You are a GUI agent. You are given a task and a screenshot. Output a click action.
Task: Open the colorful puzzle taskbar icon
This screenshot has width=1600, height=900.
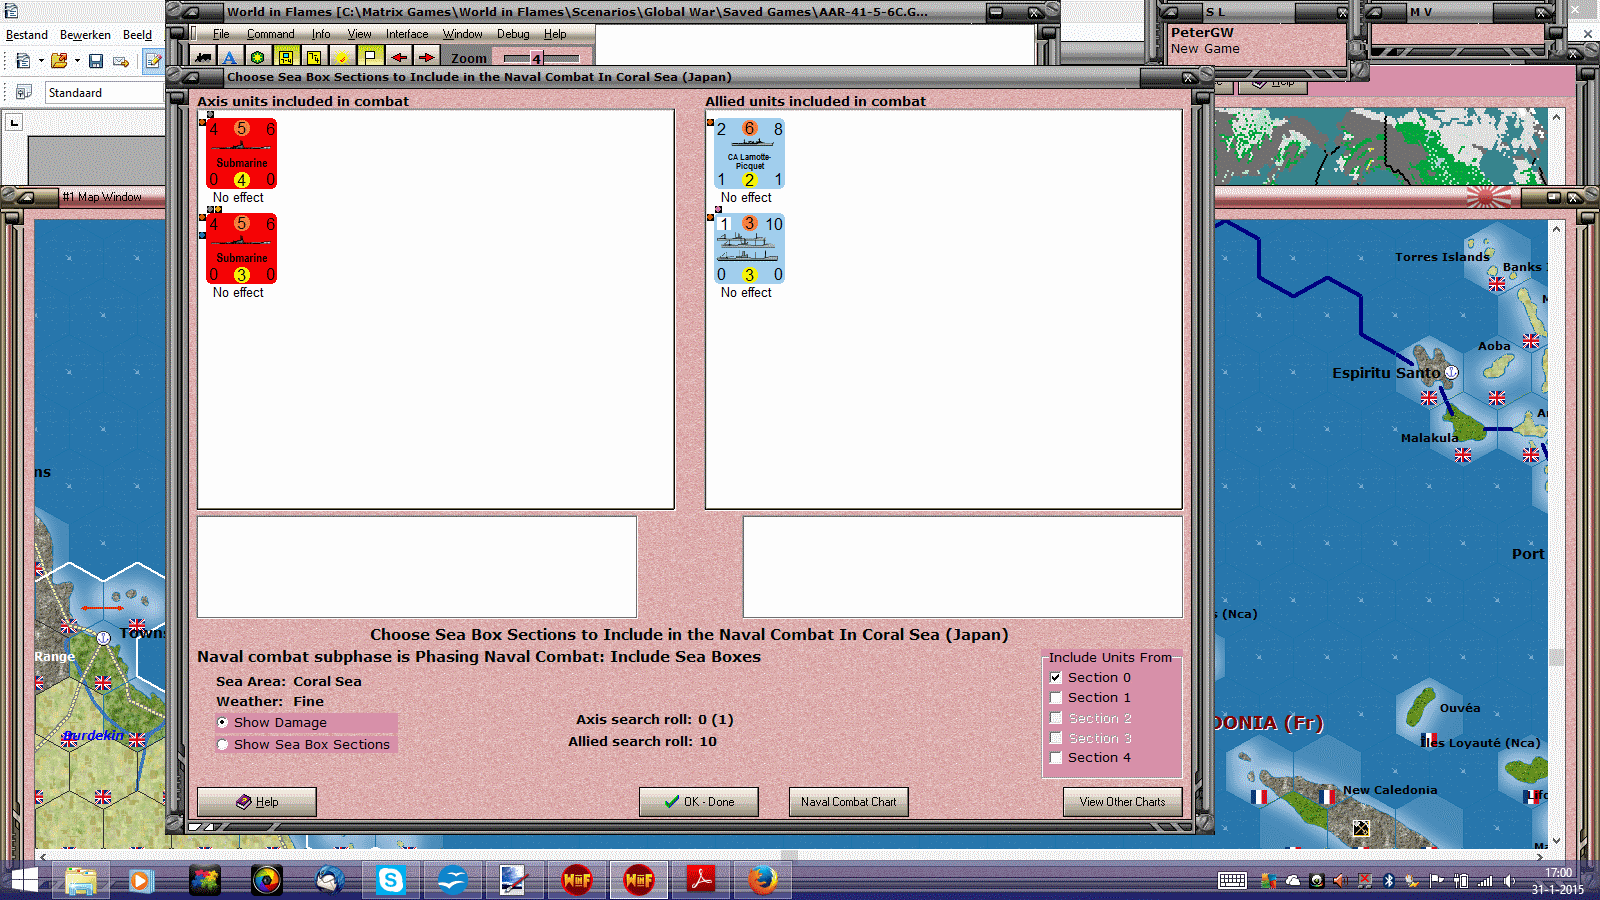point(205,880)
